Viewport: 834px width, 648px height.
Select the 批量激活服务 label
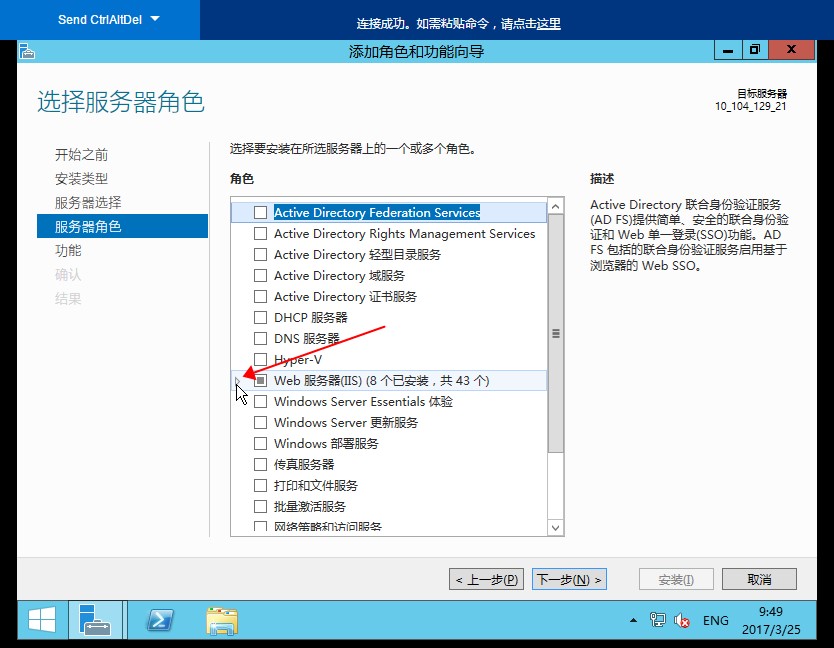tap(310, 506)
